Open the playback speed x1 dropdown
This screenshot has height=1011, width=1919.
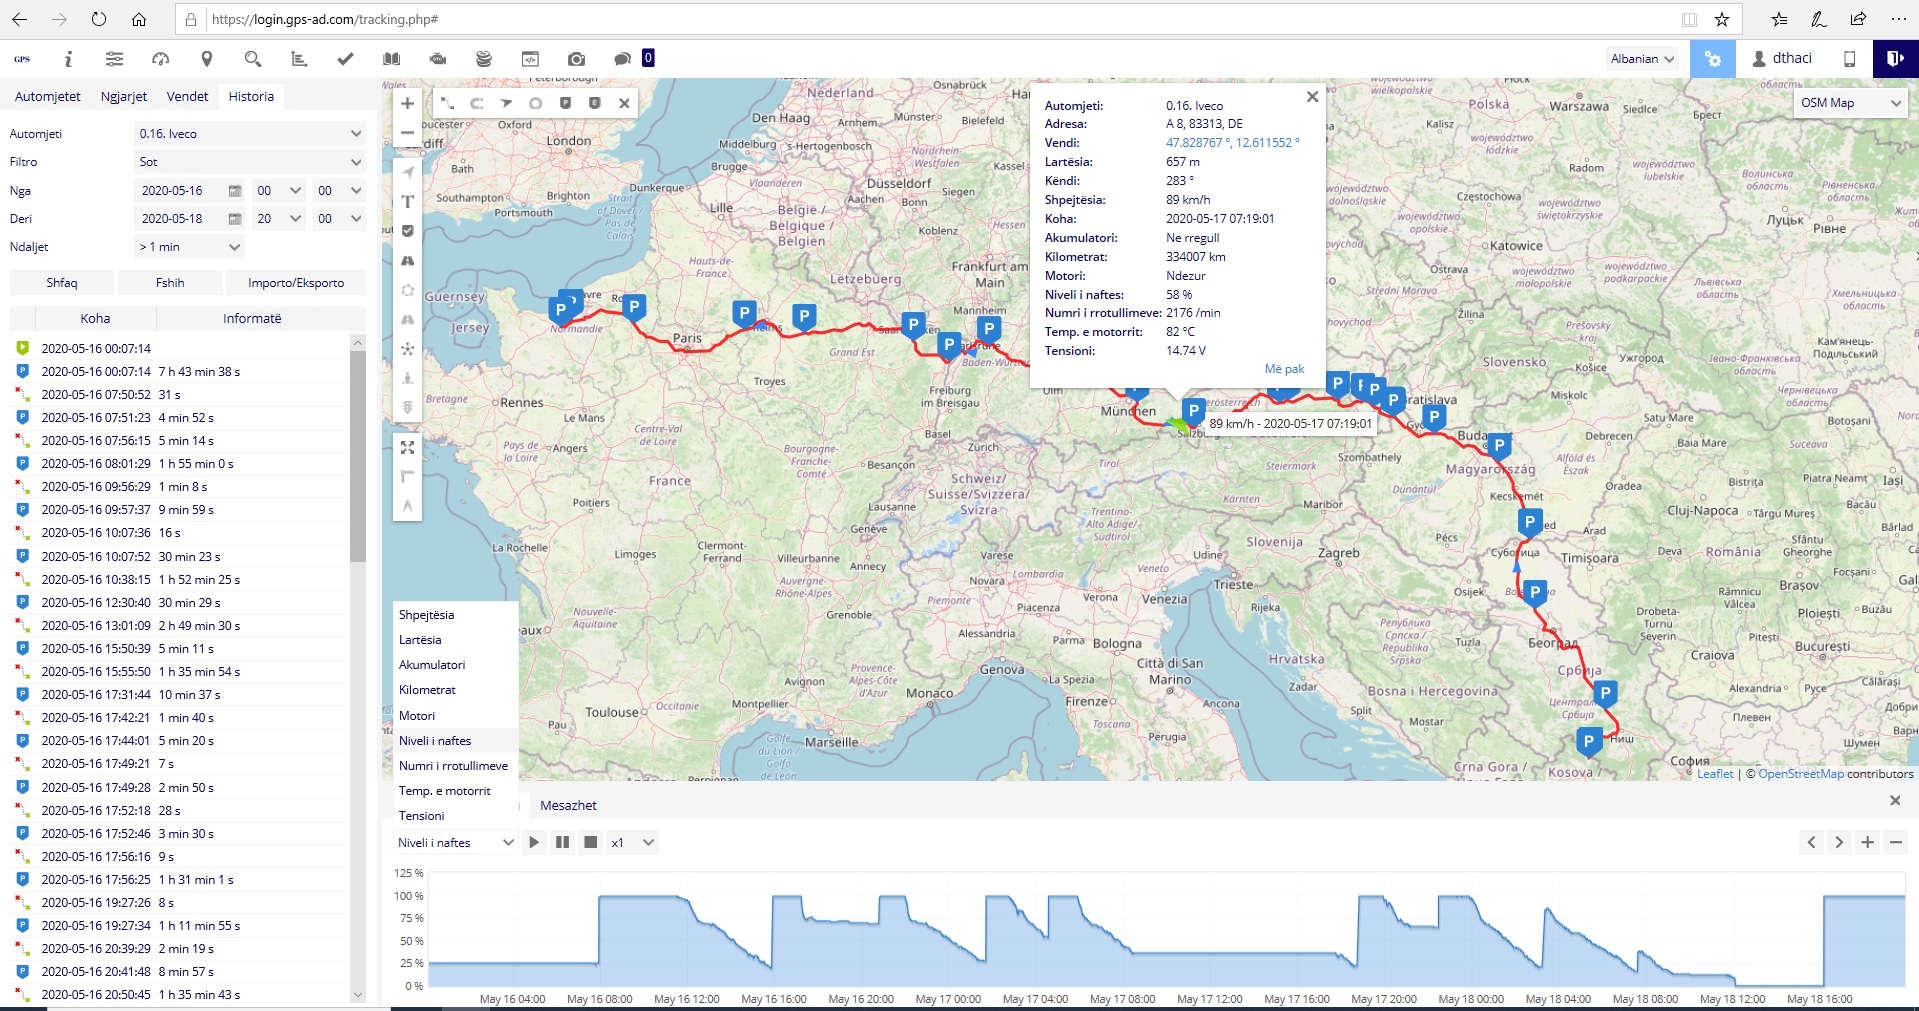tap(633, 843)
